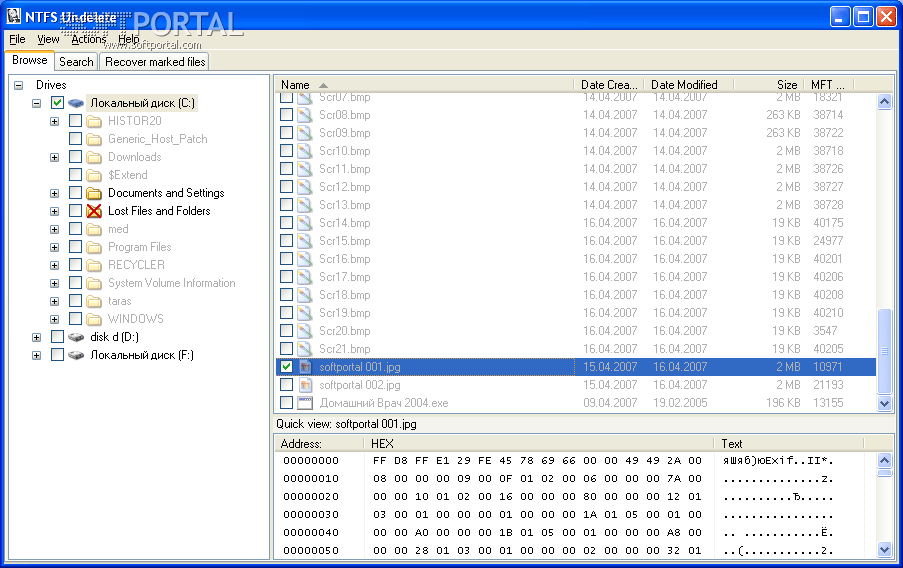Click the Scr14.bmp bitmap file icon
The width and height of the screenshot is (903, 568).
(x=305, y=223)
